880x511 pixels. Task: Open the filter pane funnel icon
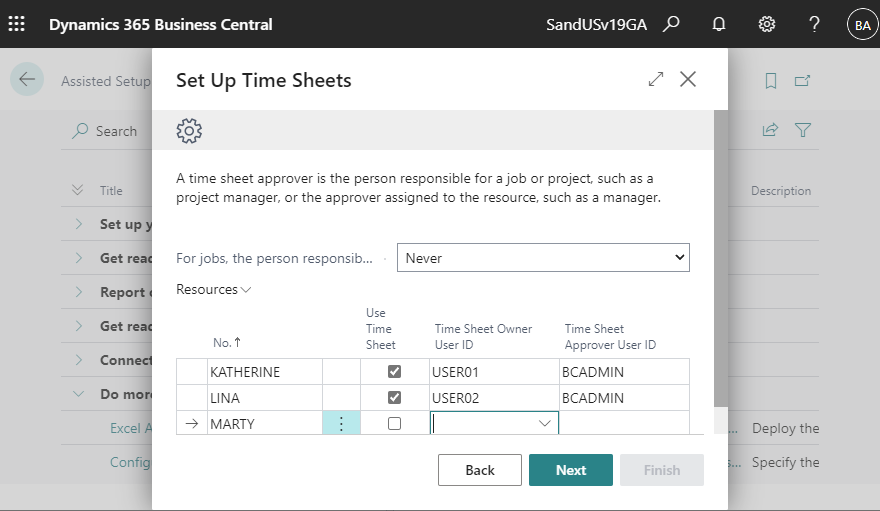coord(803,130)
